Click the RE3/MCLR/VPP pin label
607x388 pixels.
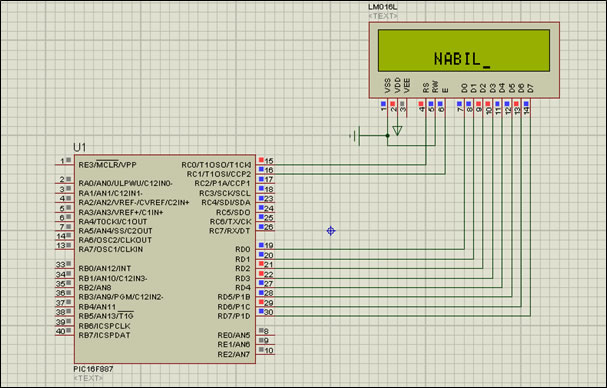tap(107, 165)
